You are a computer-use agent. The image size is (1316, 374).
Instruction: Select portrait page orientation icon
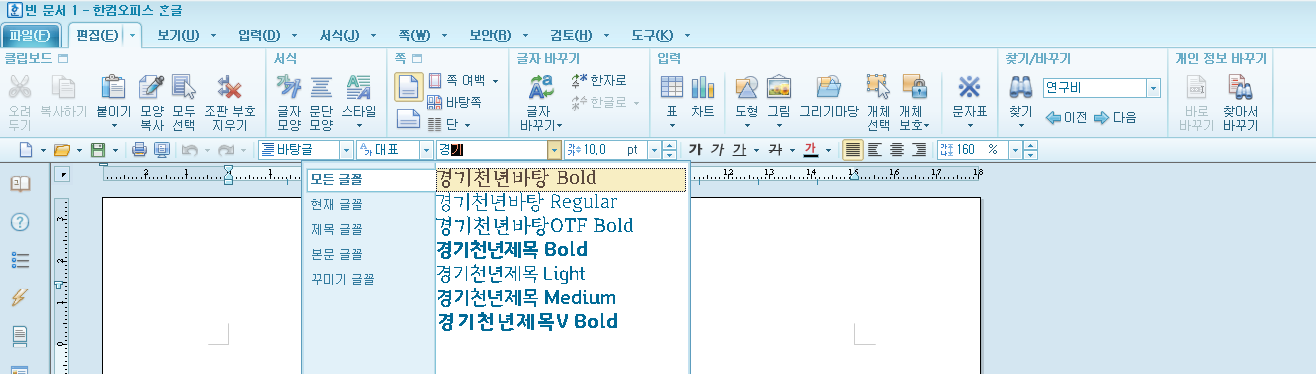[x=408, y=87]
